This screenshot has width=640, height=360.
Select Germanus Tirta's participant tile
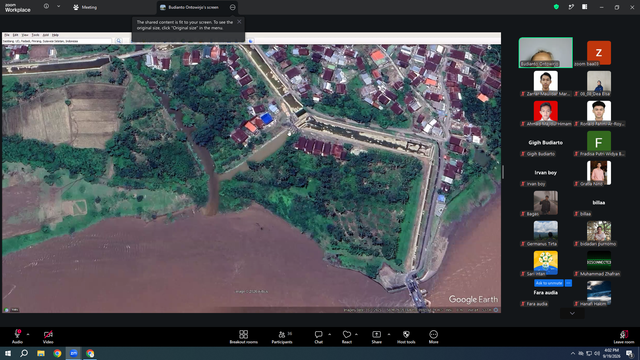tap(546, 233)
